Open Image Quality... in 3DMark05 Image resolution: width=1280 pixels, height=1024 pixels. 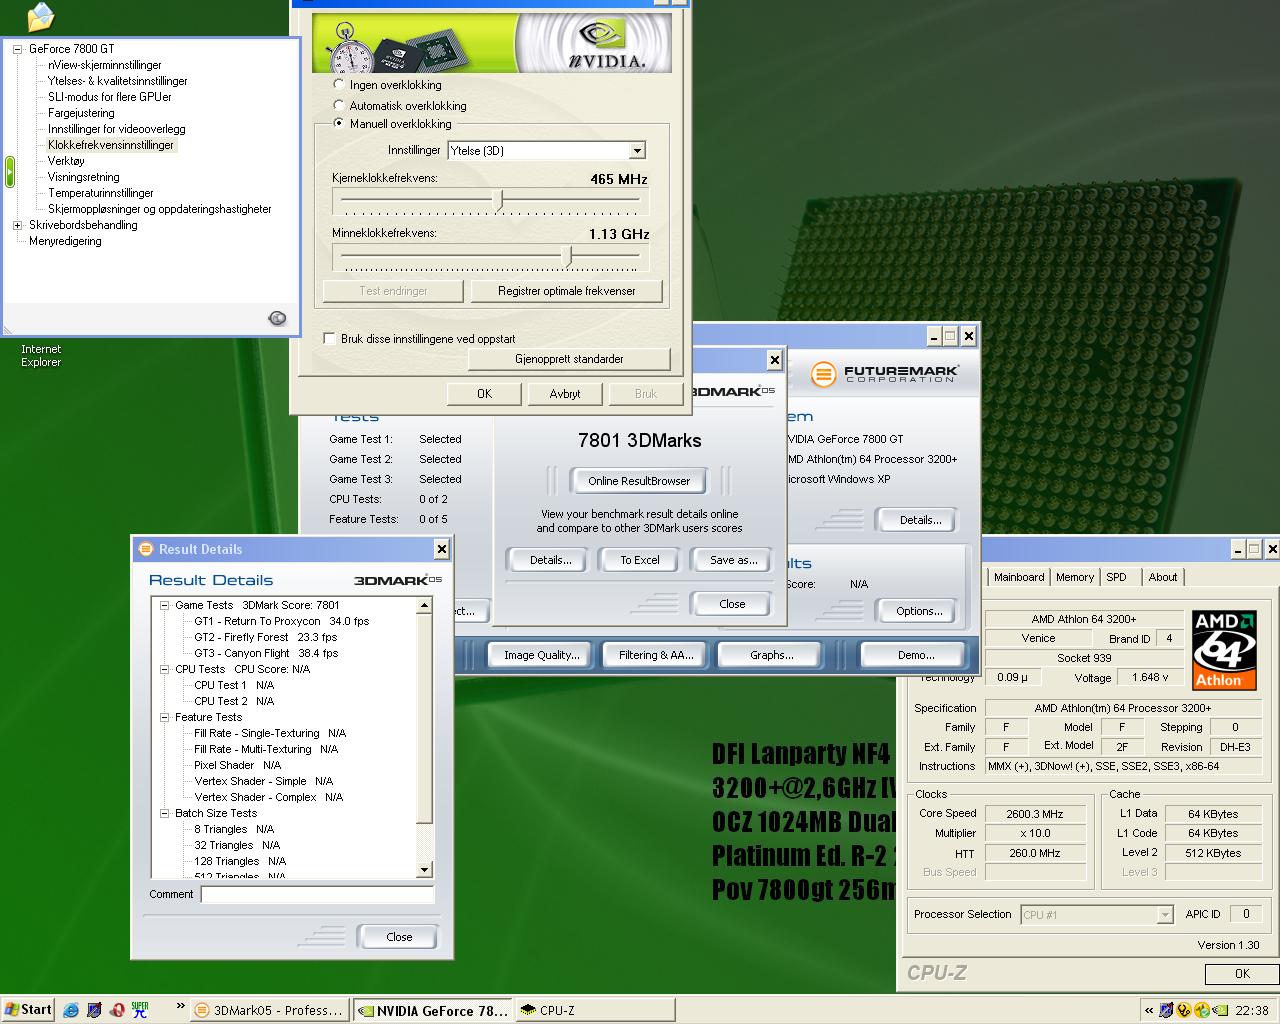pos(541,655)
